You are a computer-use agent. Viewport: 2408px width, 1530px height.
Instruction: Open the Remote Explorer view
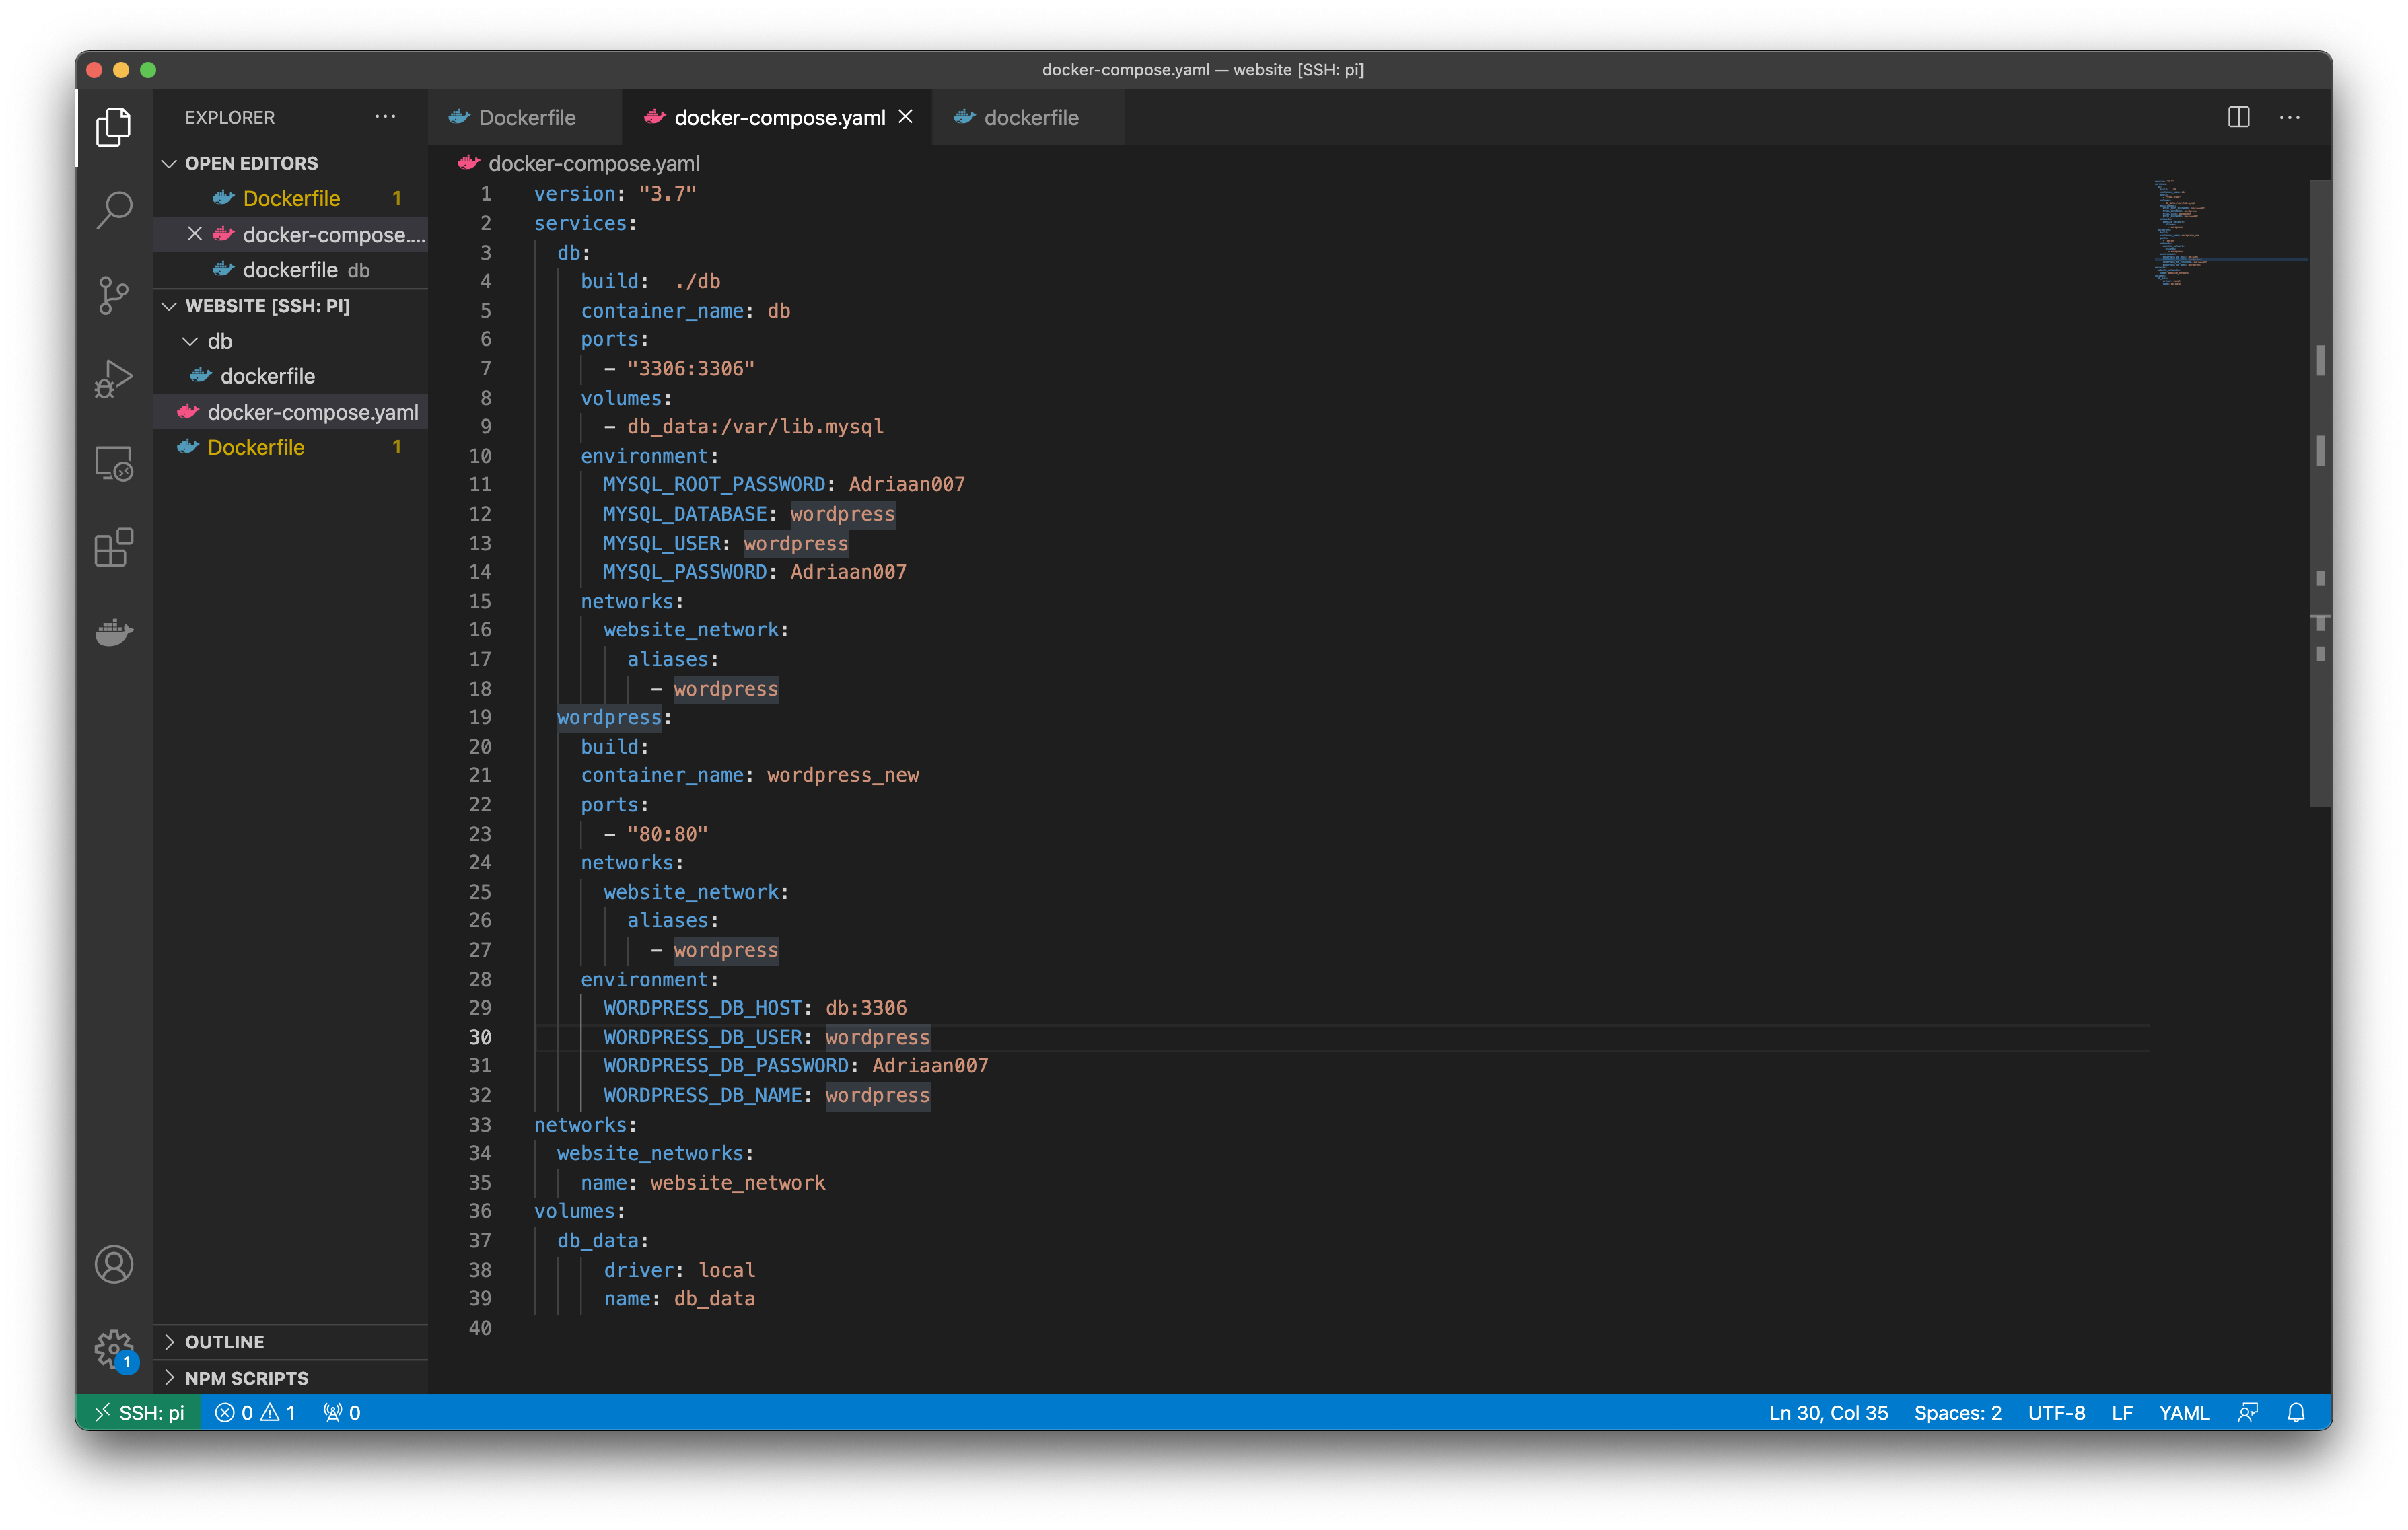point(113,464)
